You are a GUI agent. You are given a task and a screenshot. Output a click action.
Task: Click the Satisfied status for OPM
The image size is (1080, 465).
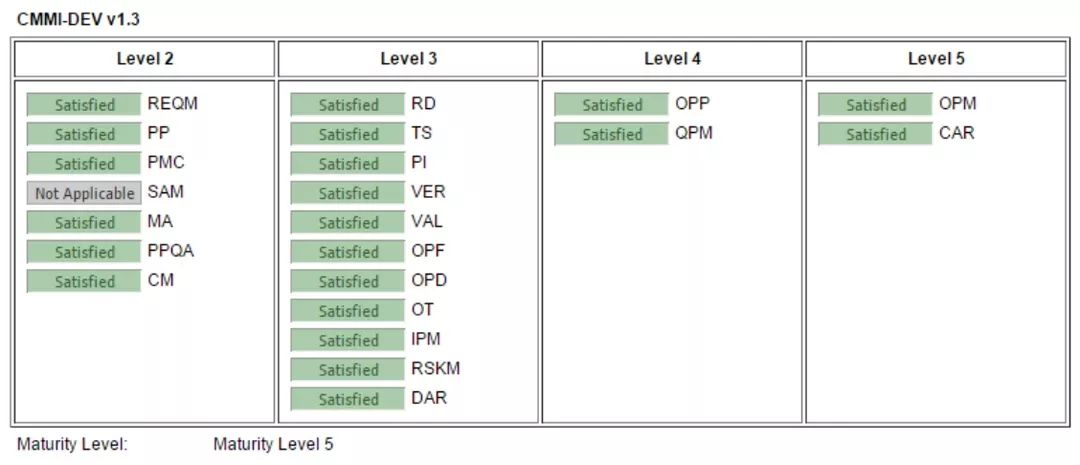[876, 105]
